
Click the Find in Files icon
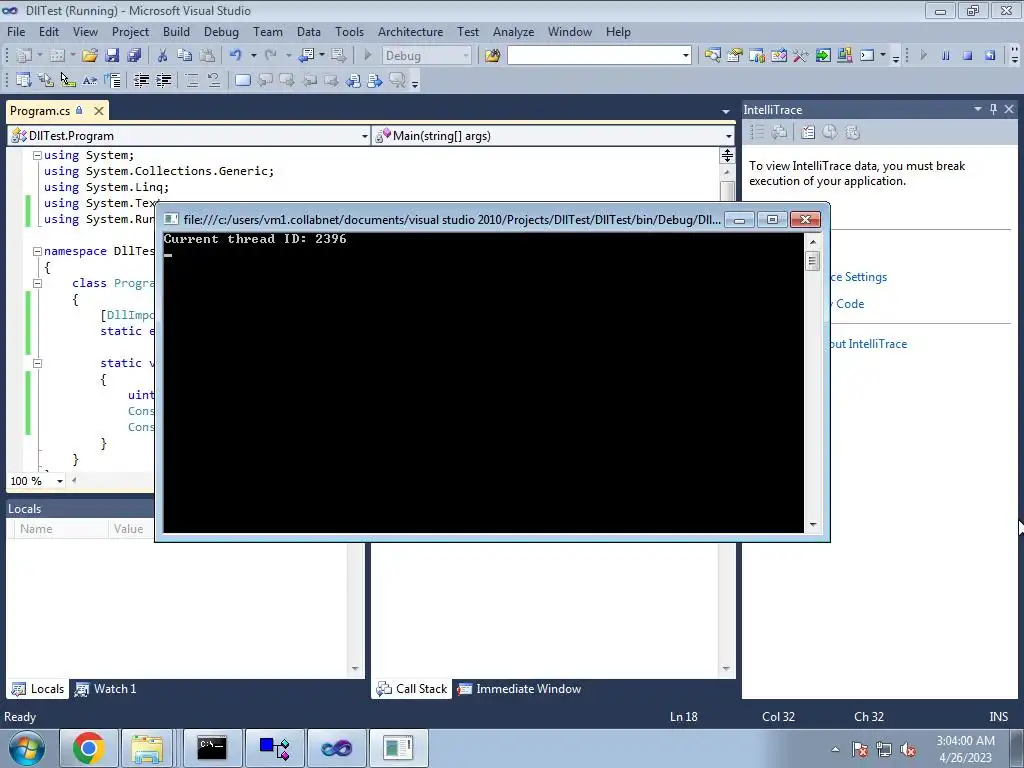pyautogui.click(x=492, y=56)
